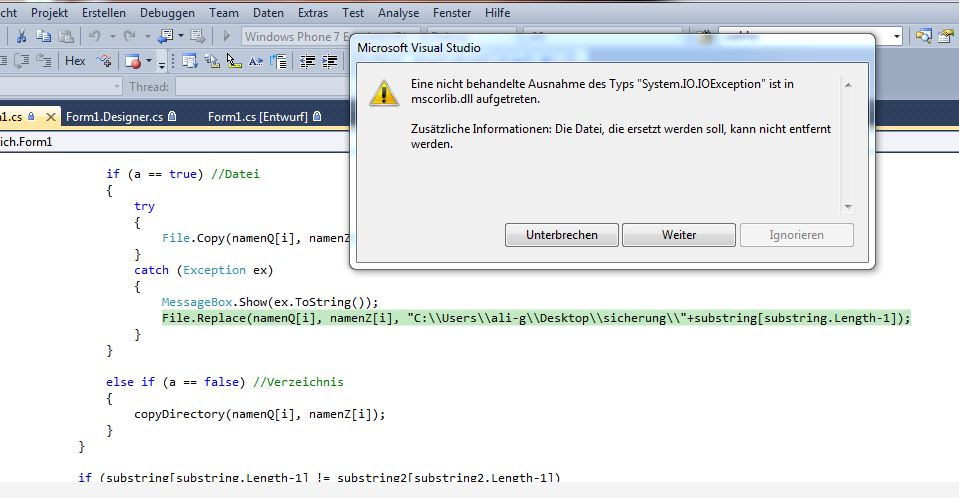Click the Step Over debug icon
Viewport: 959px width, 498px height.
click(x=22, y=61)
